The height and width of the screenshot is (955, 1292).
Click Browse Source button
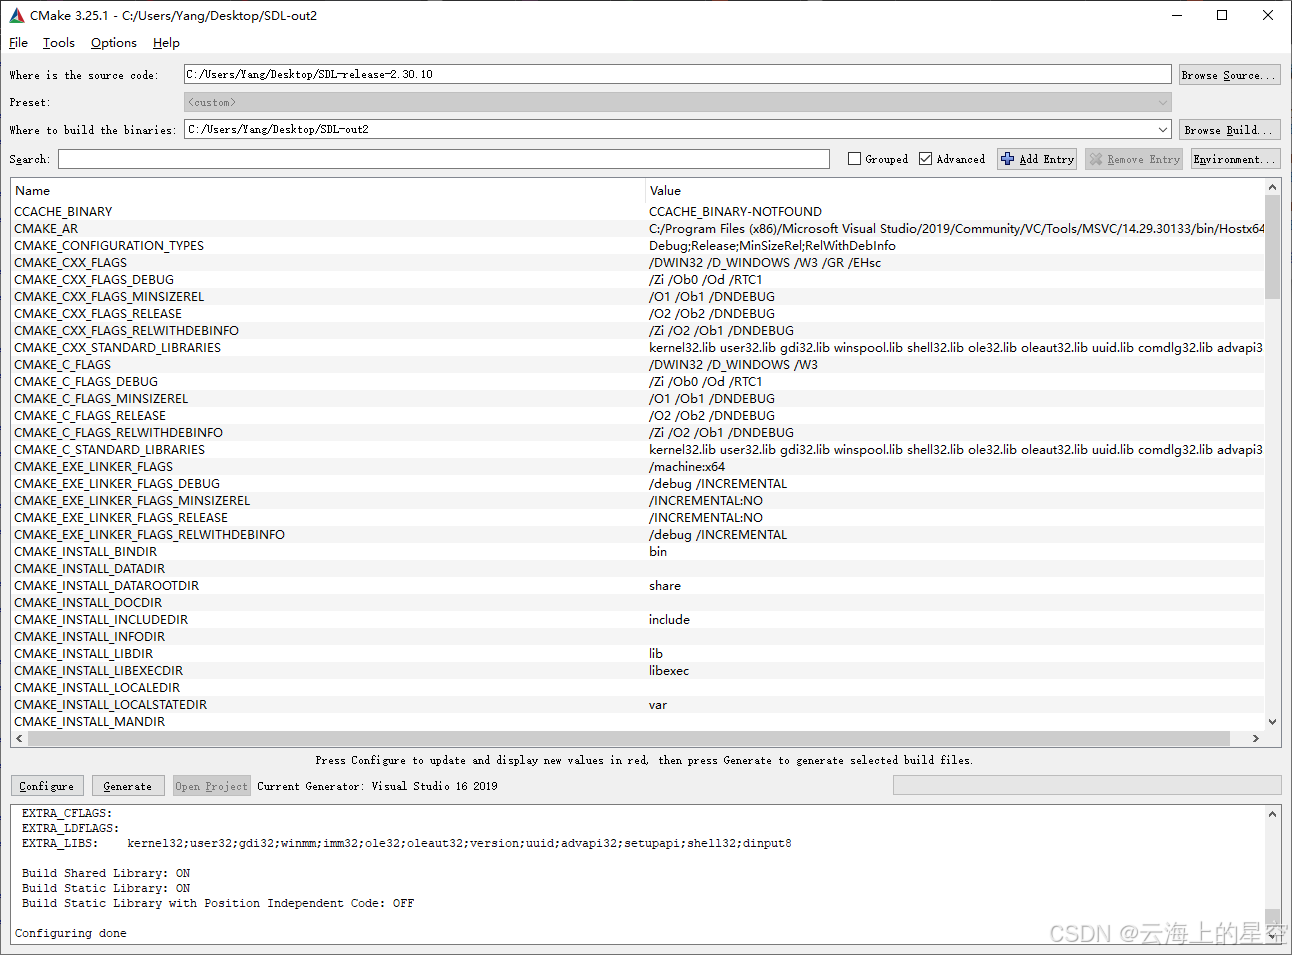point(1229,75)
